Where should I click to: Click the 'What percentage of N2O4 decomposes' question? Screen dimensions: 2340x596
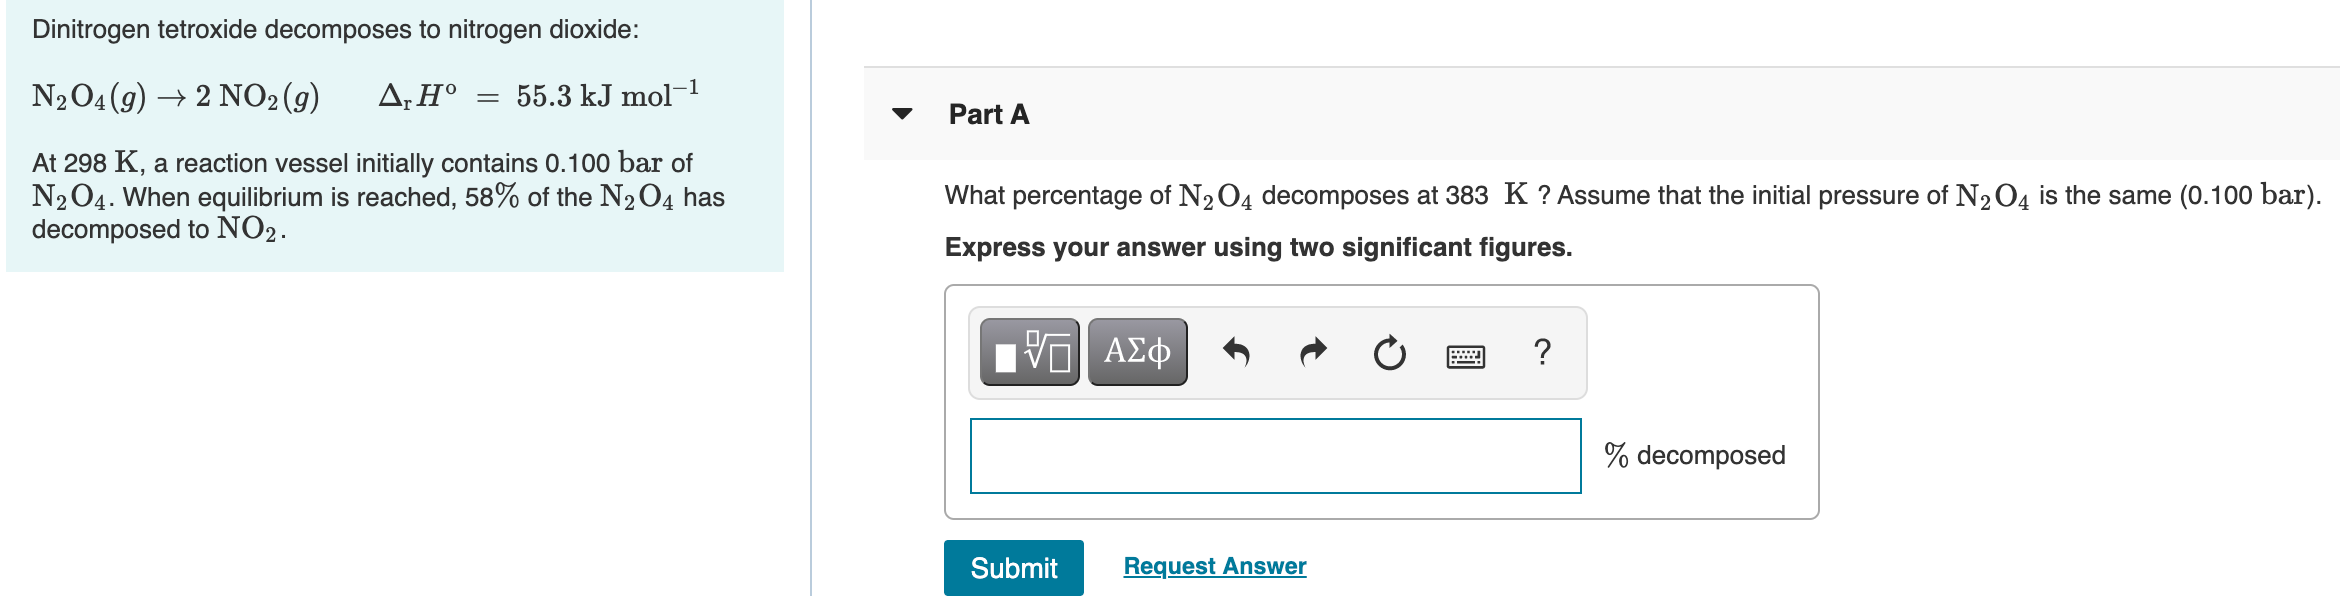1632,195
